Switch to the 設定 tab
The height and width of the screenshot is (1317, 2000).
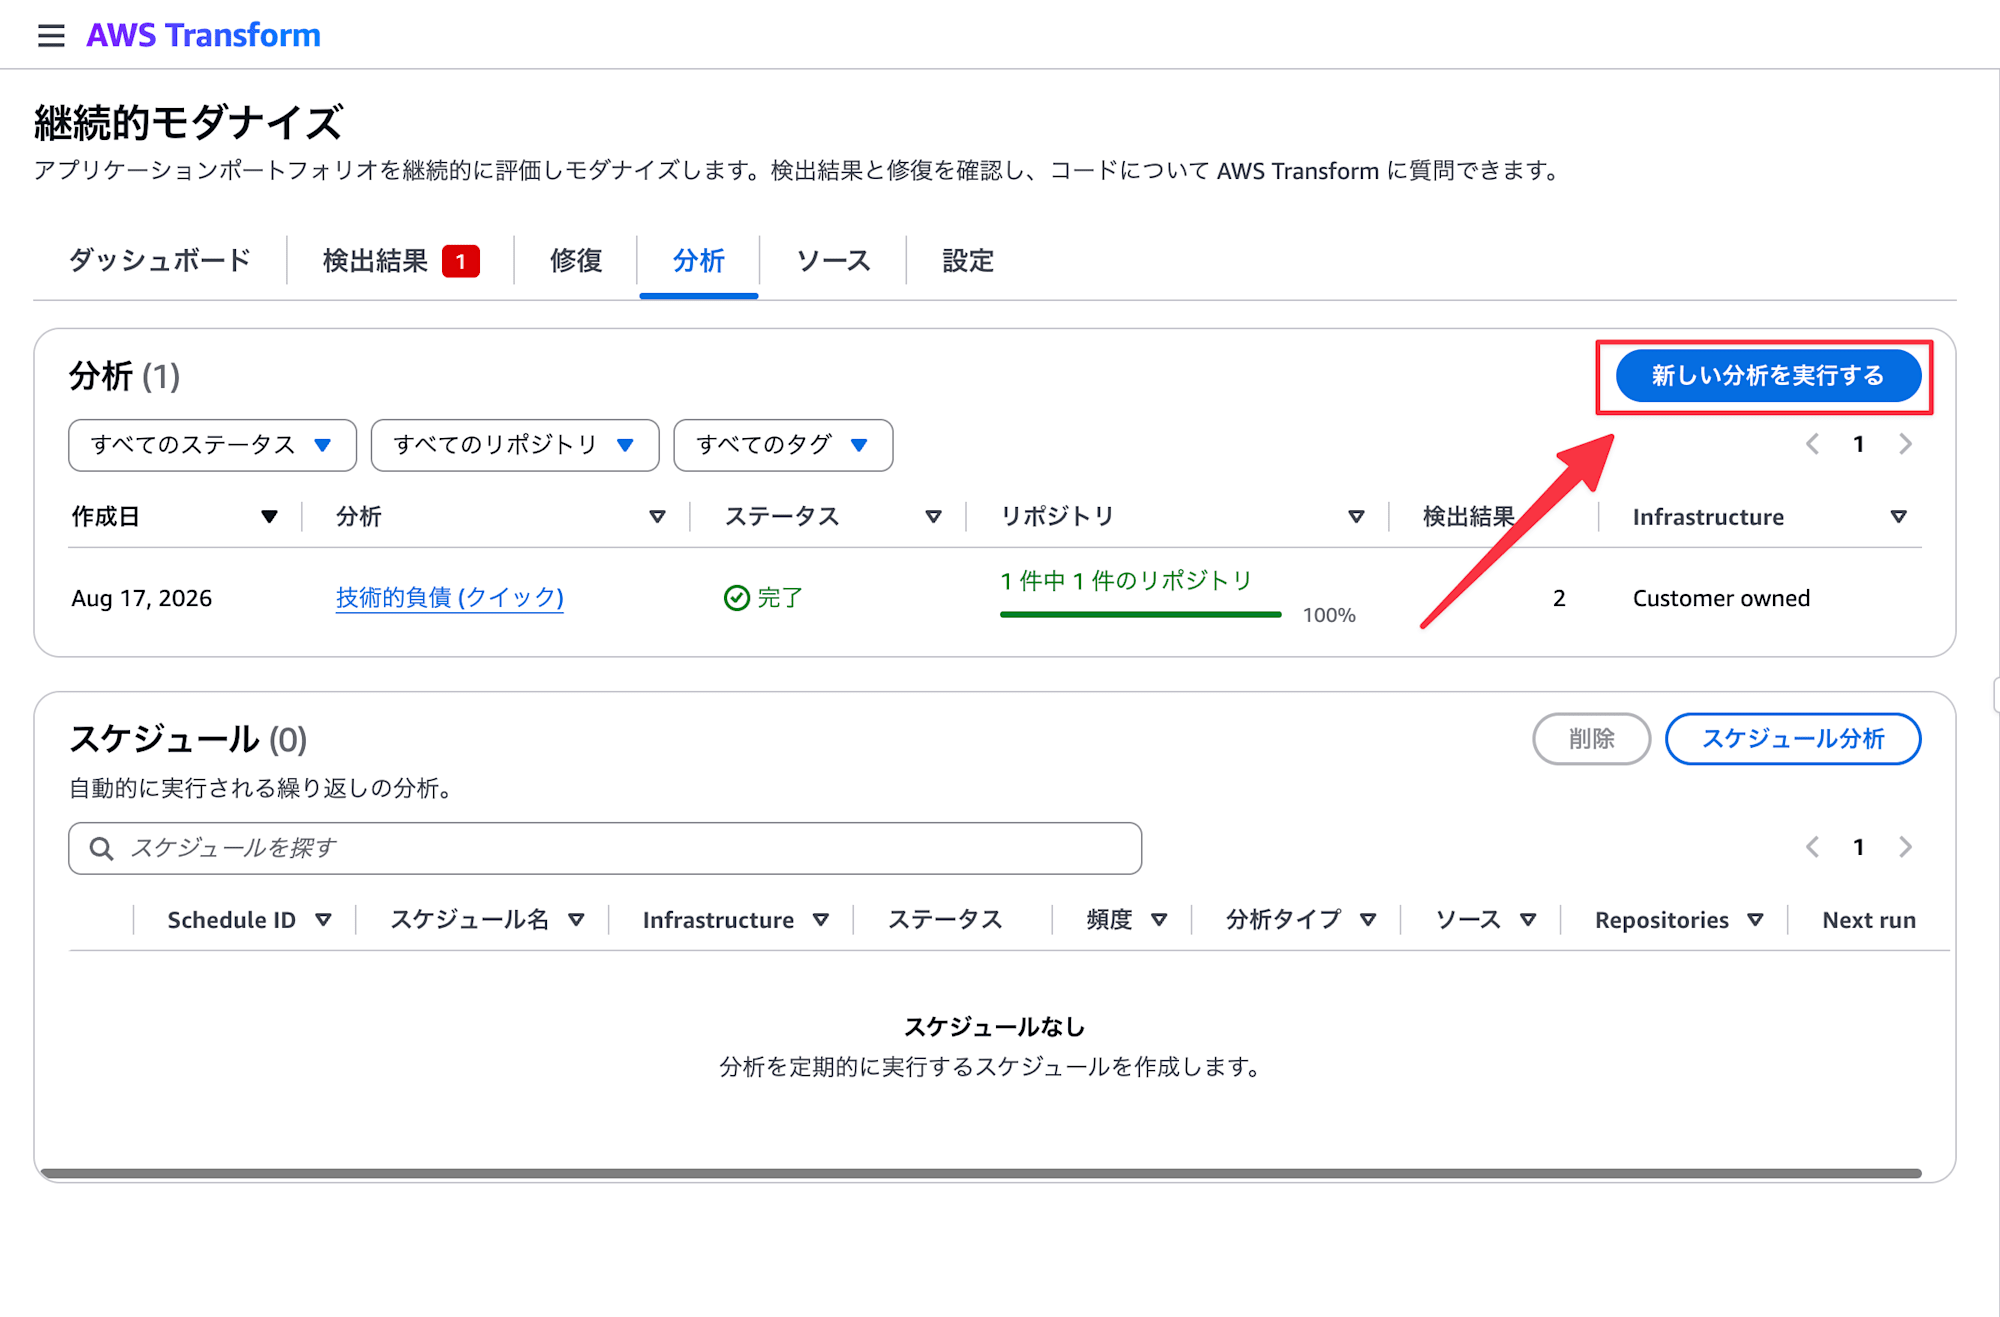(x=968, y=261)
